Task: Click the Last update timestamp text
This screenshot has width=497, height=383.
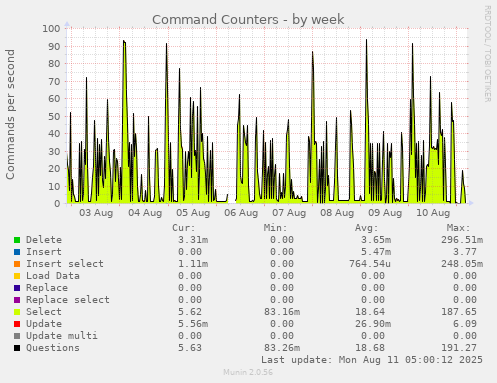Action: click(x=372, y=360)
